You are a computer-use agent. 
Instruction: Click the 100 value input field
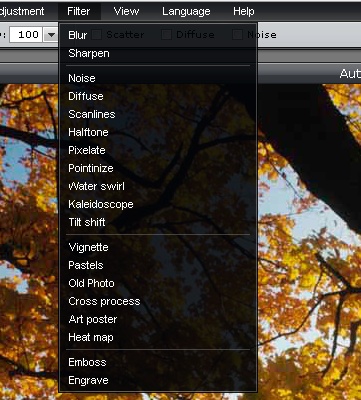pos(26,35)
